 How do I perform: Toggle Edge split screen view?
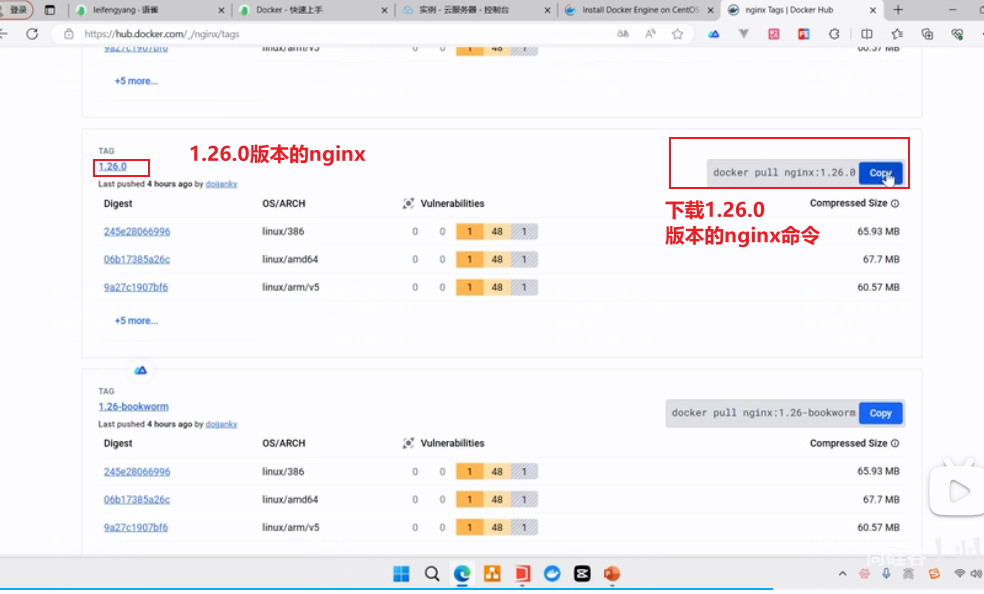[x=867, y=34]
